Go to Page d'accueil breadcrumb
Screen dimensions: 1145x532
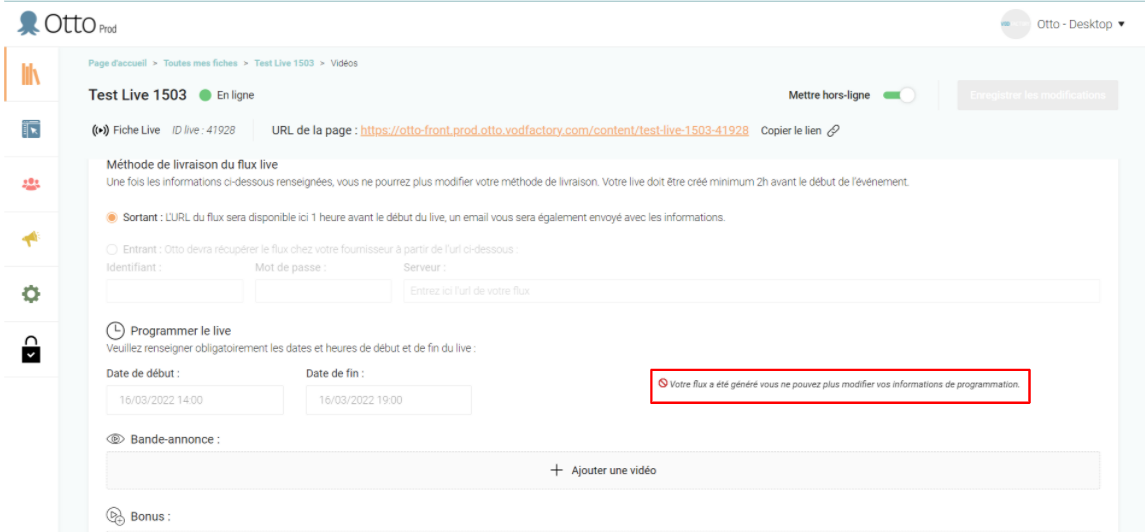point(118,63)
